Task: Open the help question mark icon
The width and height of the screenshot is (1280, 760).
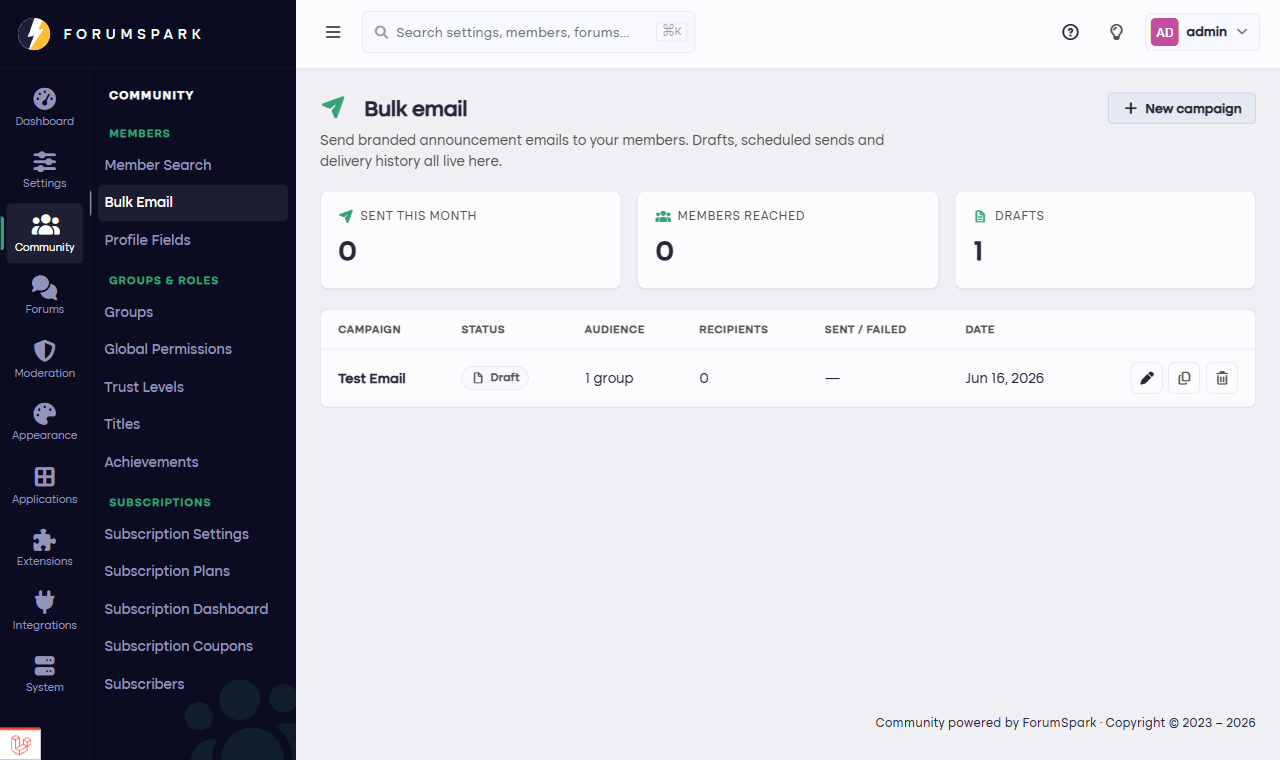Action: [x=1070, y=32]
